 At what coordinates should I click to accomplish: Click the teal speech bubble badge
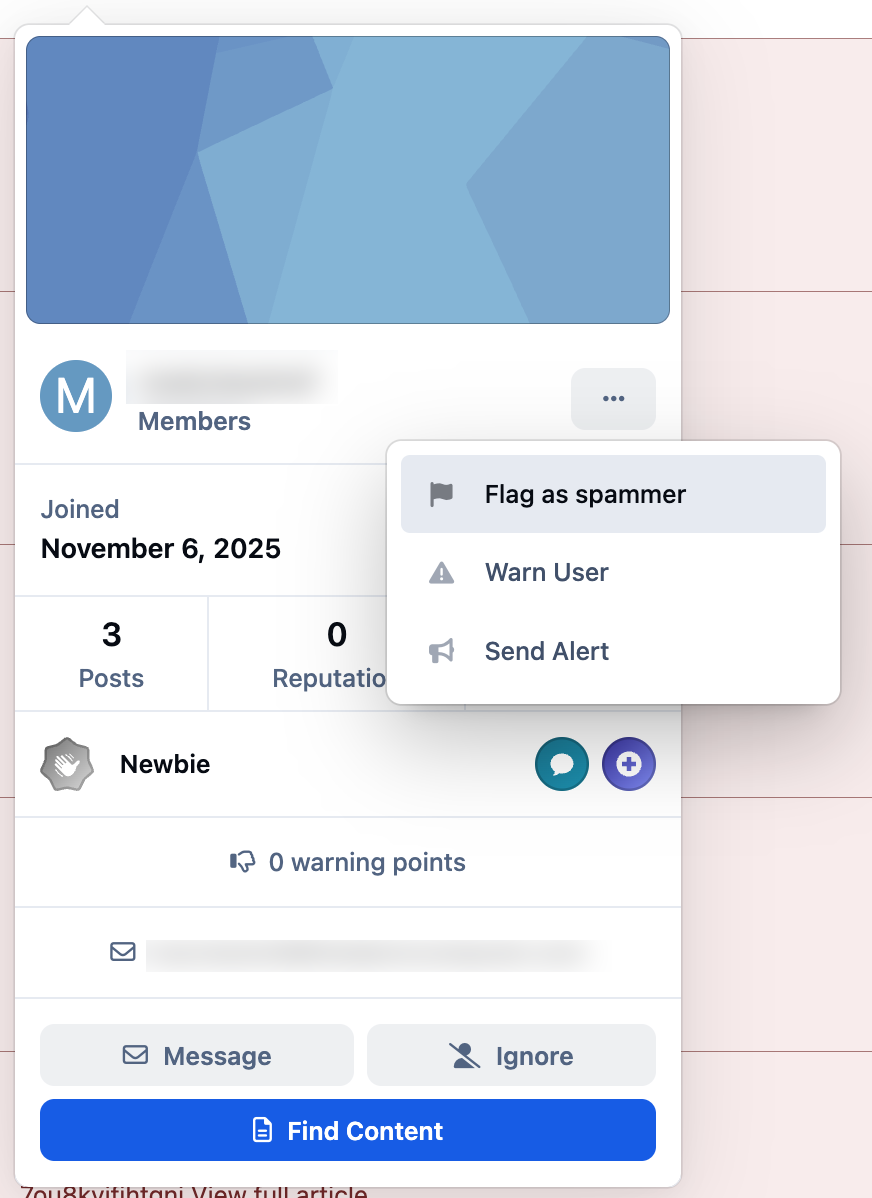(x=562, y=764)
